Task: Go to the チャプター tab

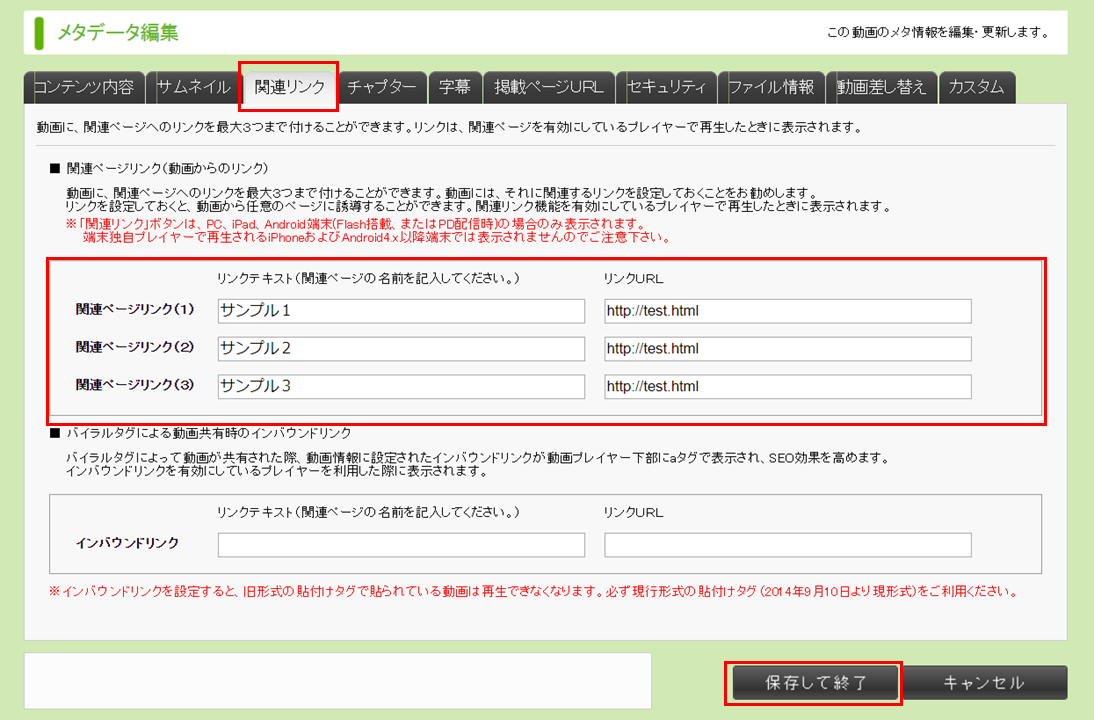Action: pyautogui.click(x=381, y=87)
